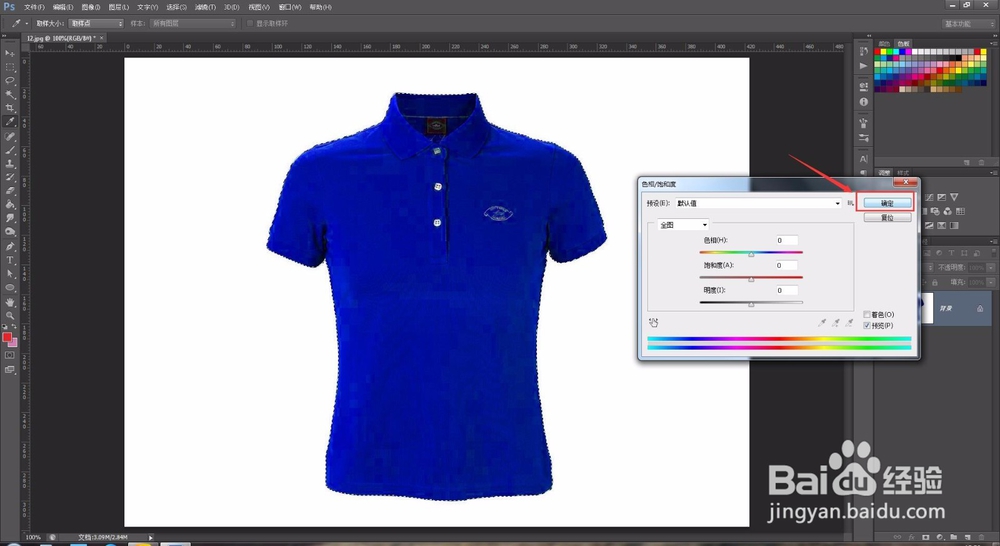The width and height of the screenshot is (1000, 546).
Task: Click the Lightness slider handle
Action: 751,304
